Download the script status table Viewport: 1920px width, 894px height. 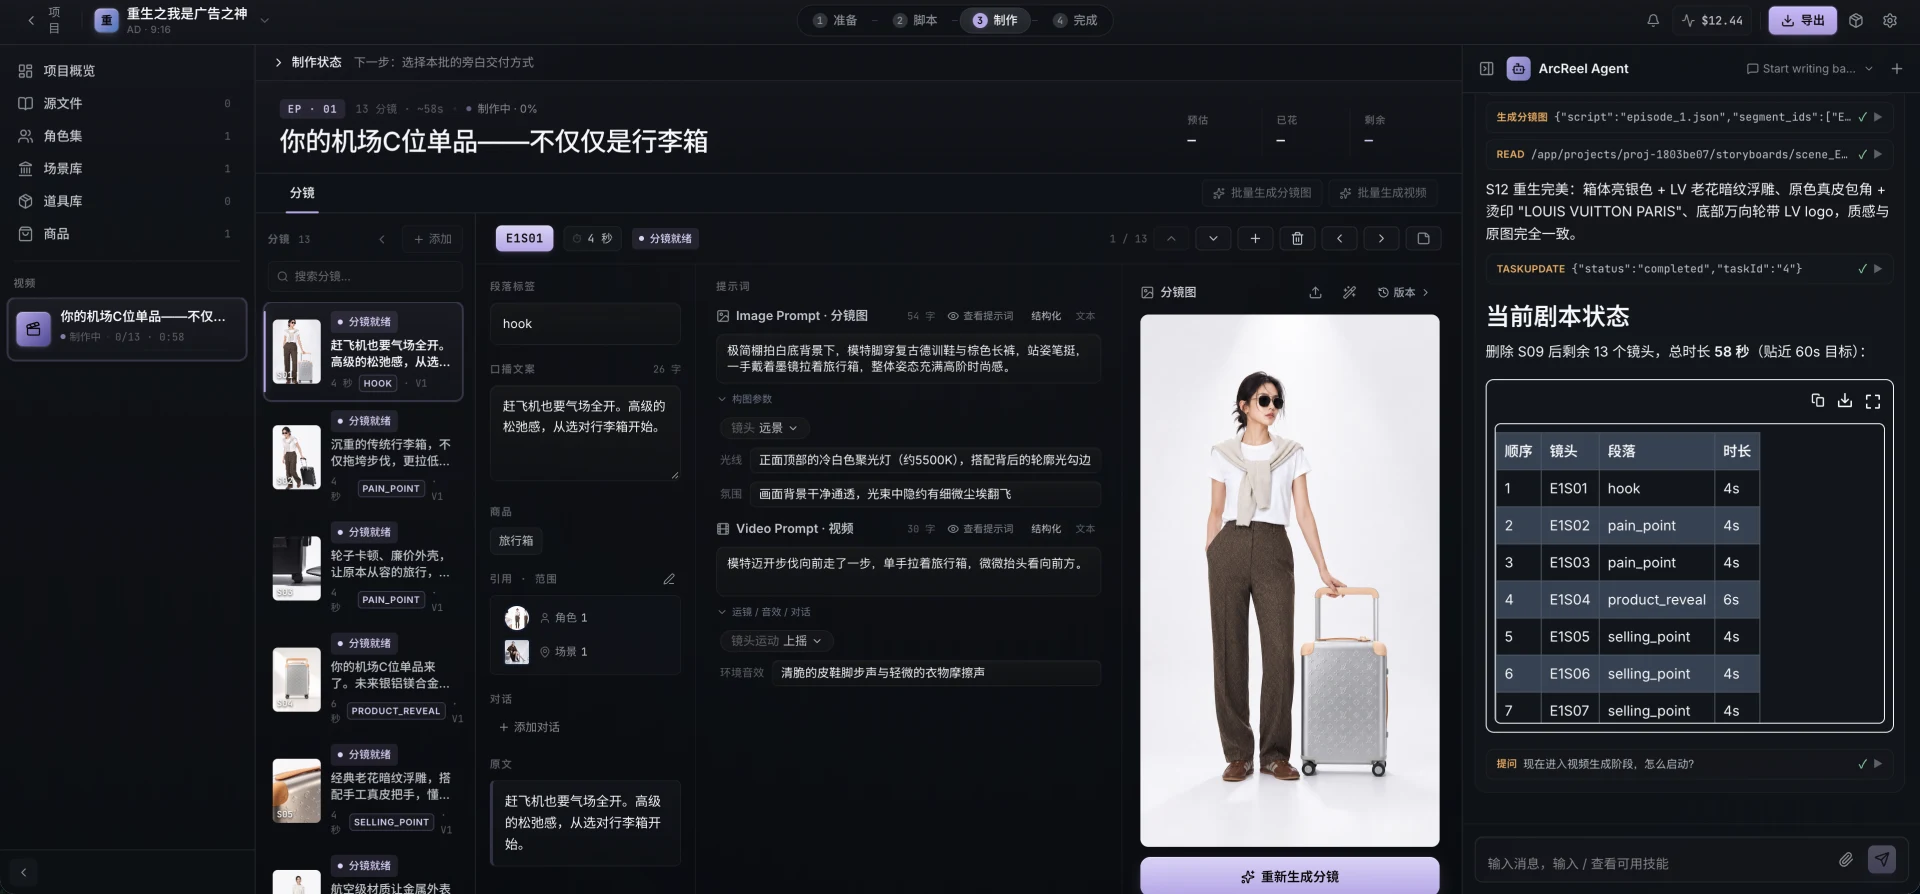[x=1845, y=401]
